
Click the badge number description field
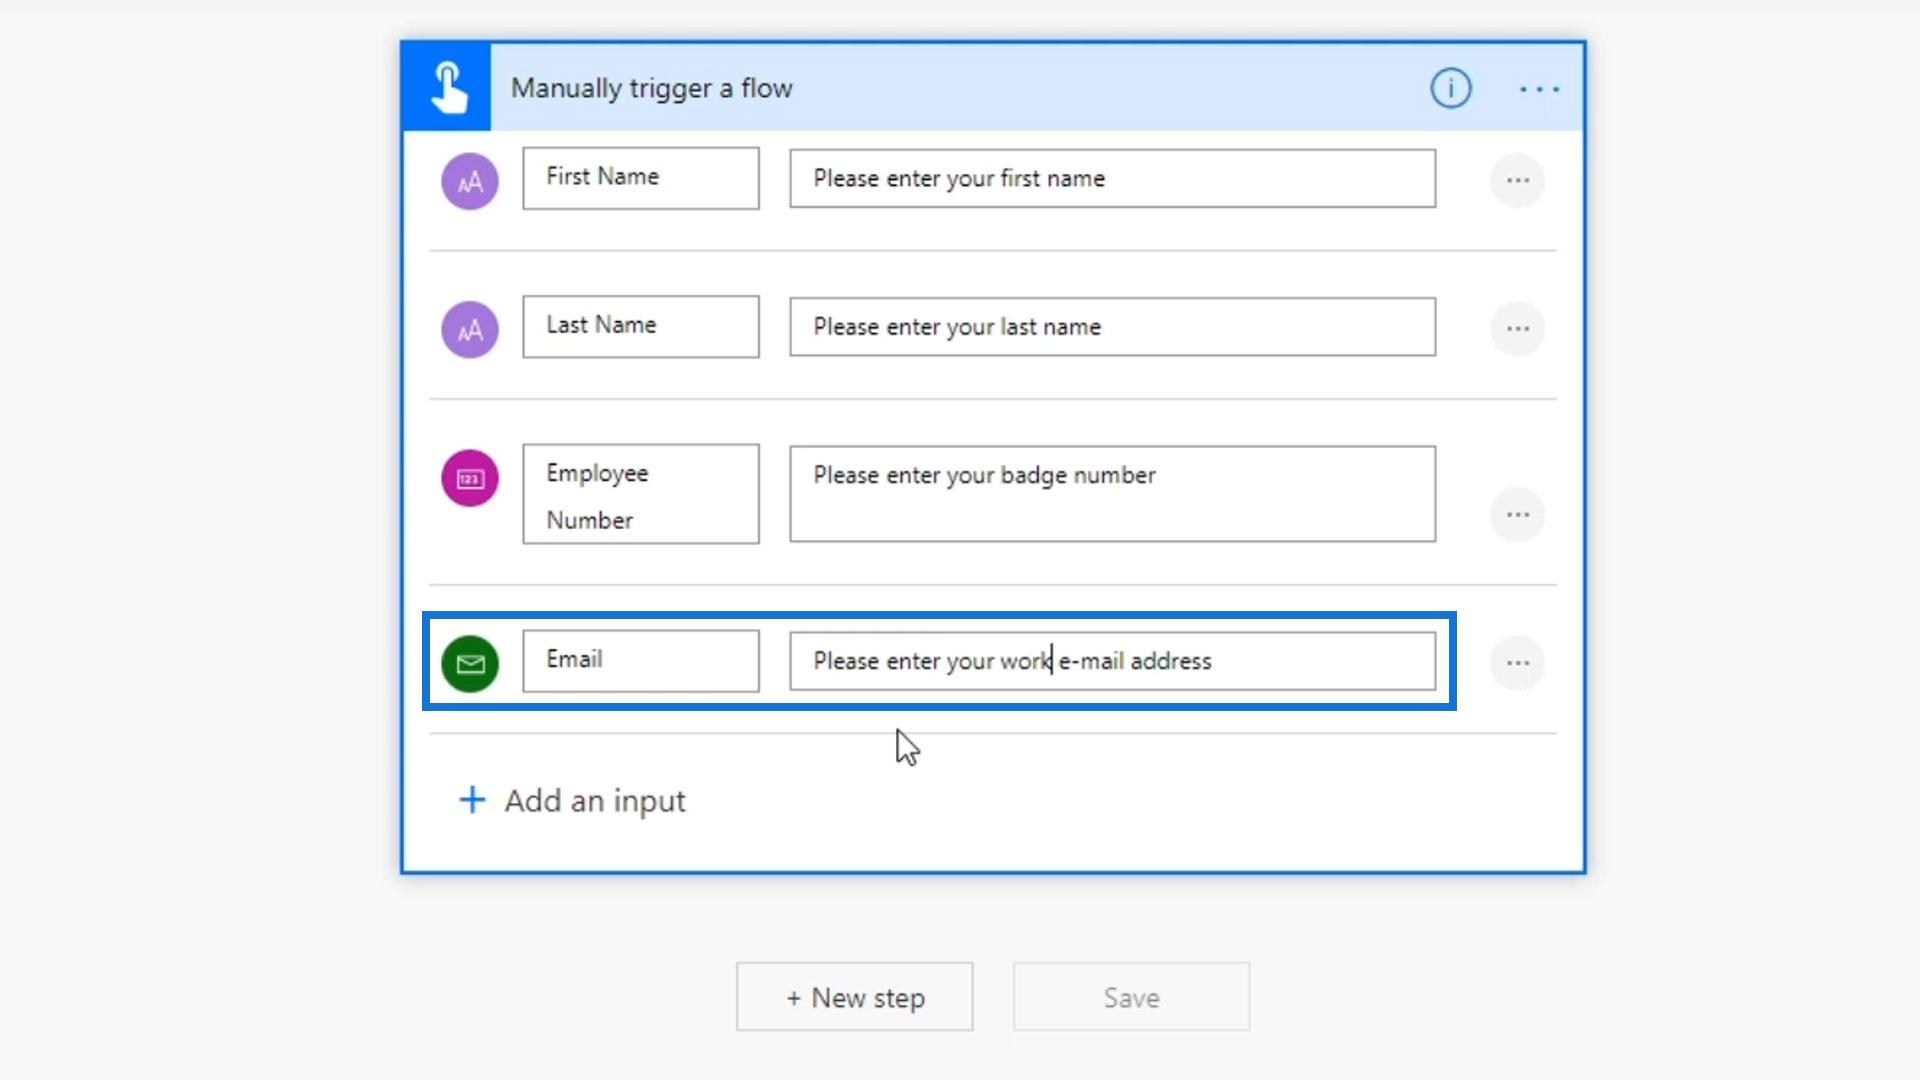tap(1112, 494)
